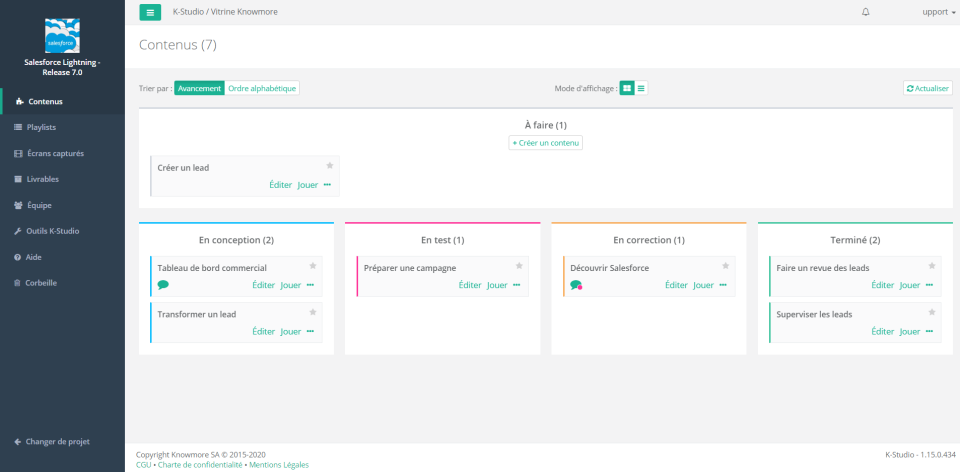
Task: Sort by Avancement
Action: (200, 88)
